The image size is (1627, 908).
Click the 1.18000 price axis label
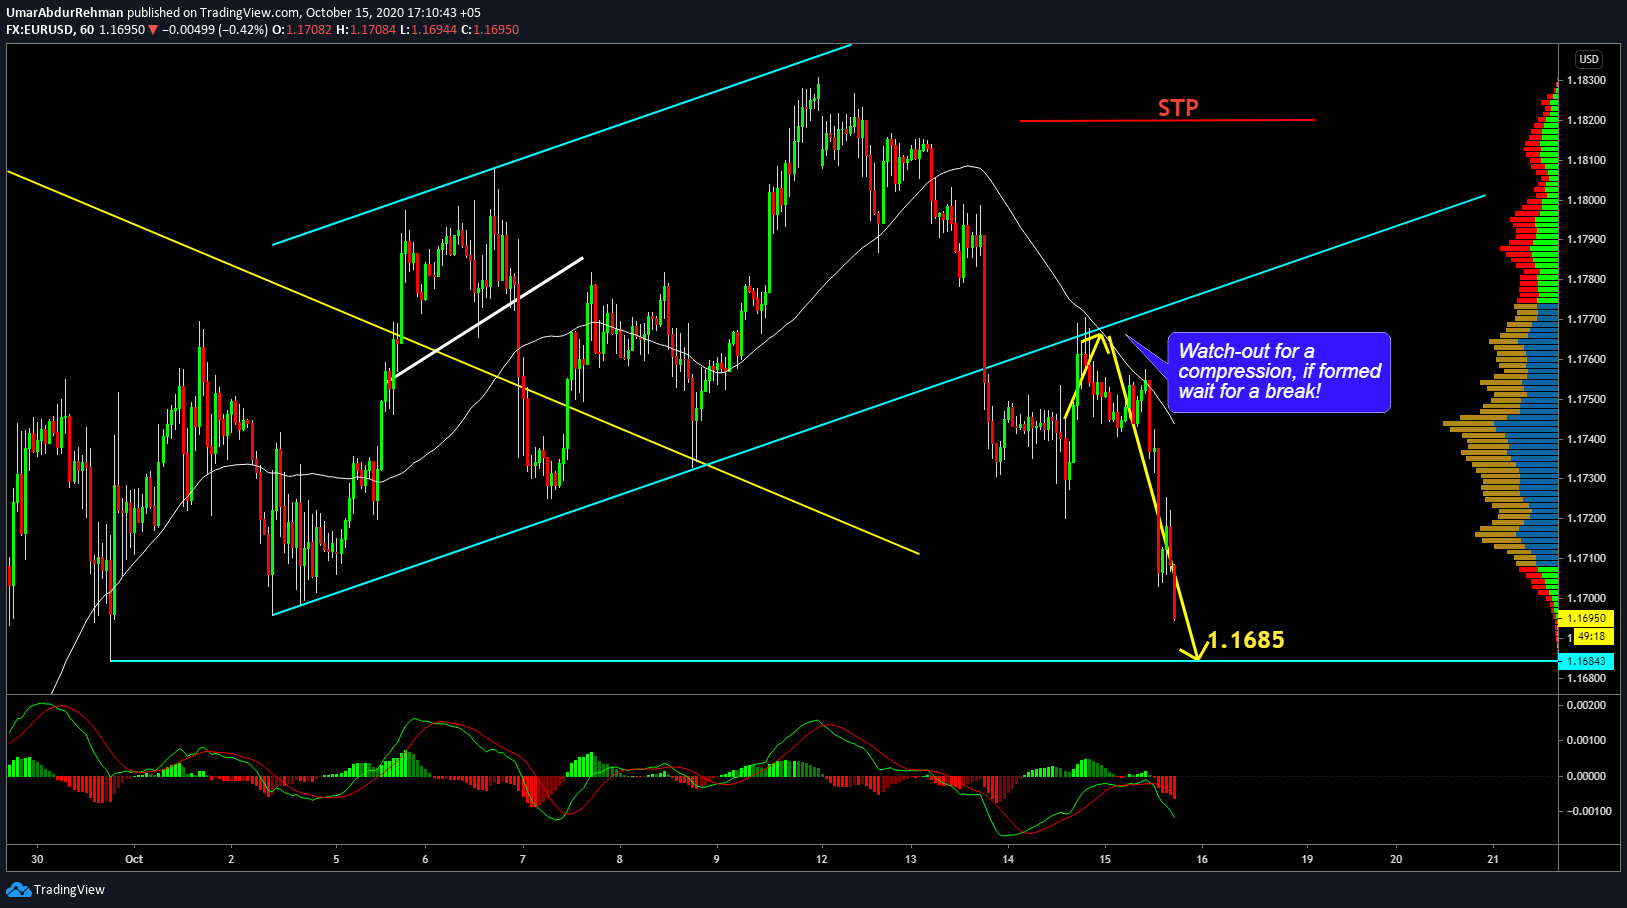[1586, 200]
